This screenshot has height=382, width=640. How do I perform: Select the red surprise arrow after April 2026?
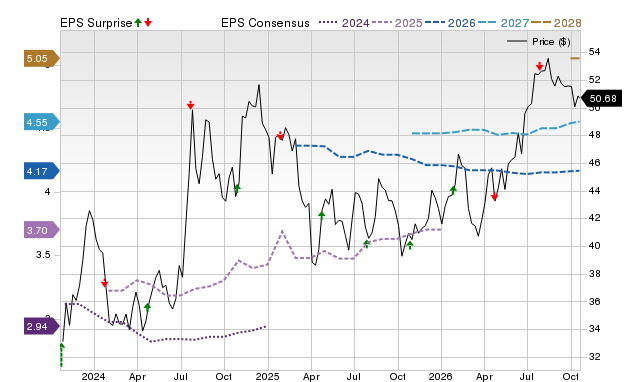494,197
